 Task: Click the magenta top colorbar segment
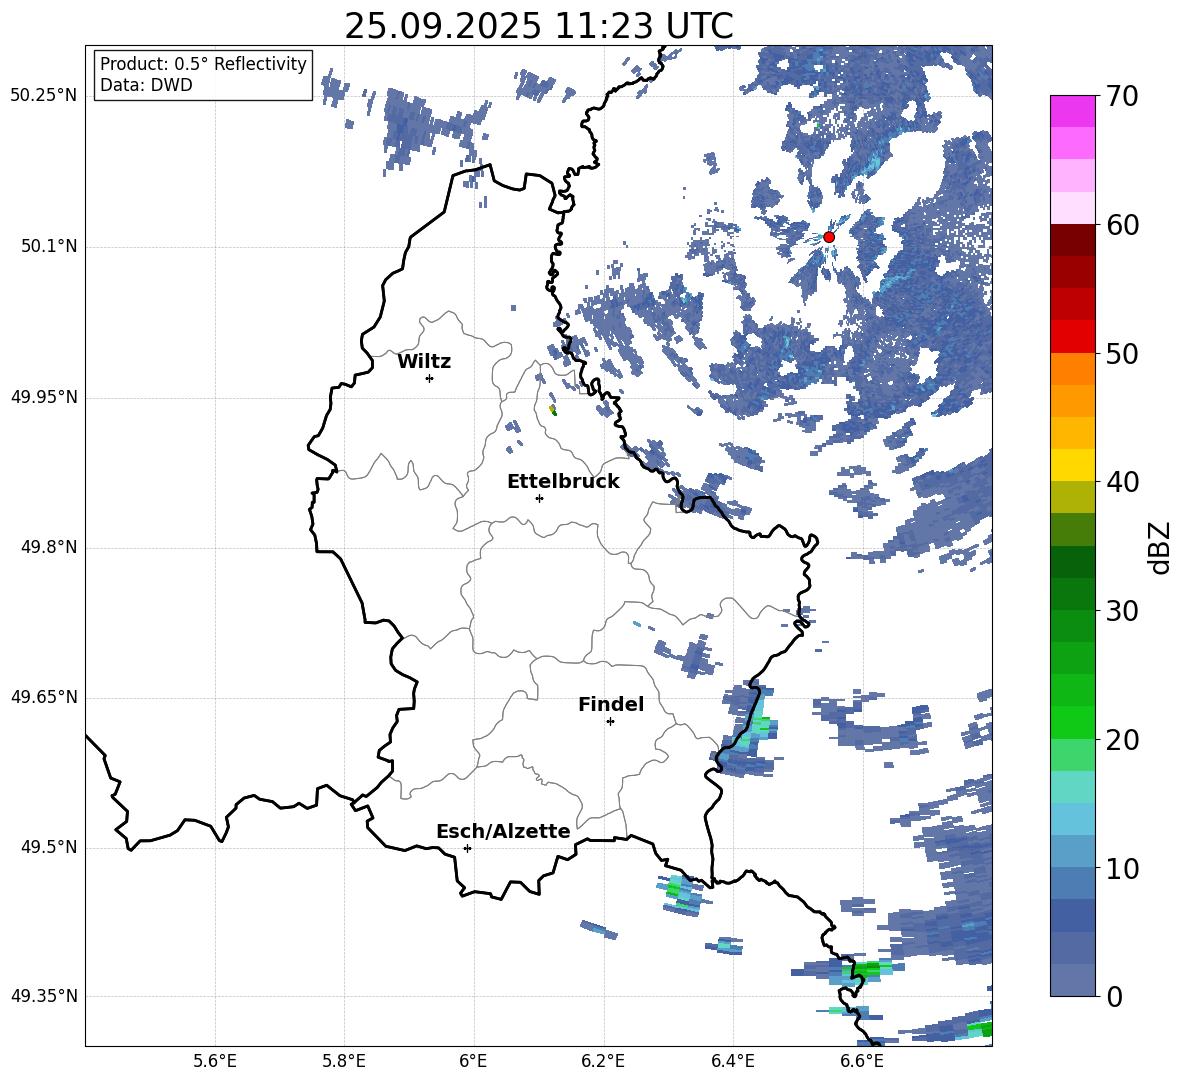pos(1072,112)
